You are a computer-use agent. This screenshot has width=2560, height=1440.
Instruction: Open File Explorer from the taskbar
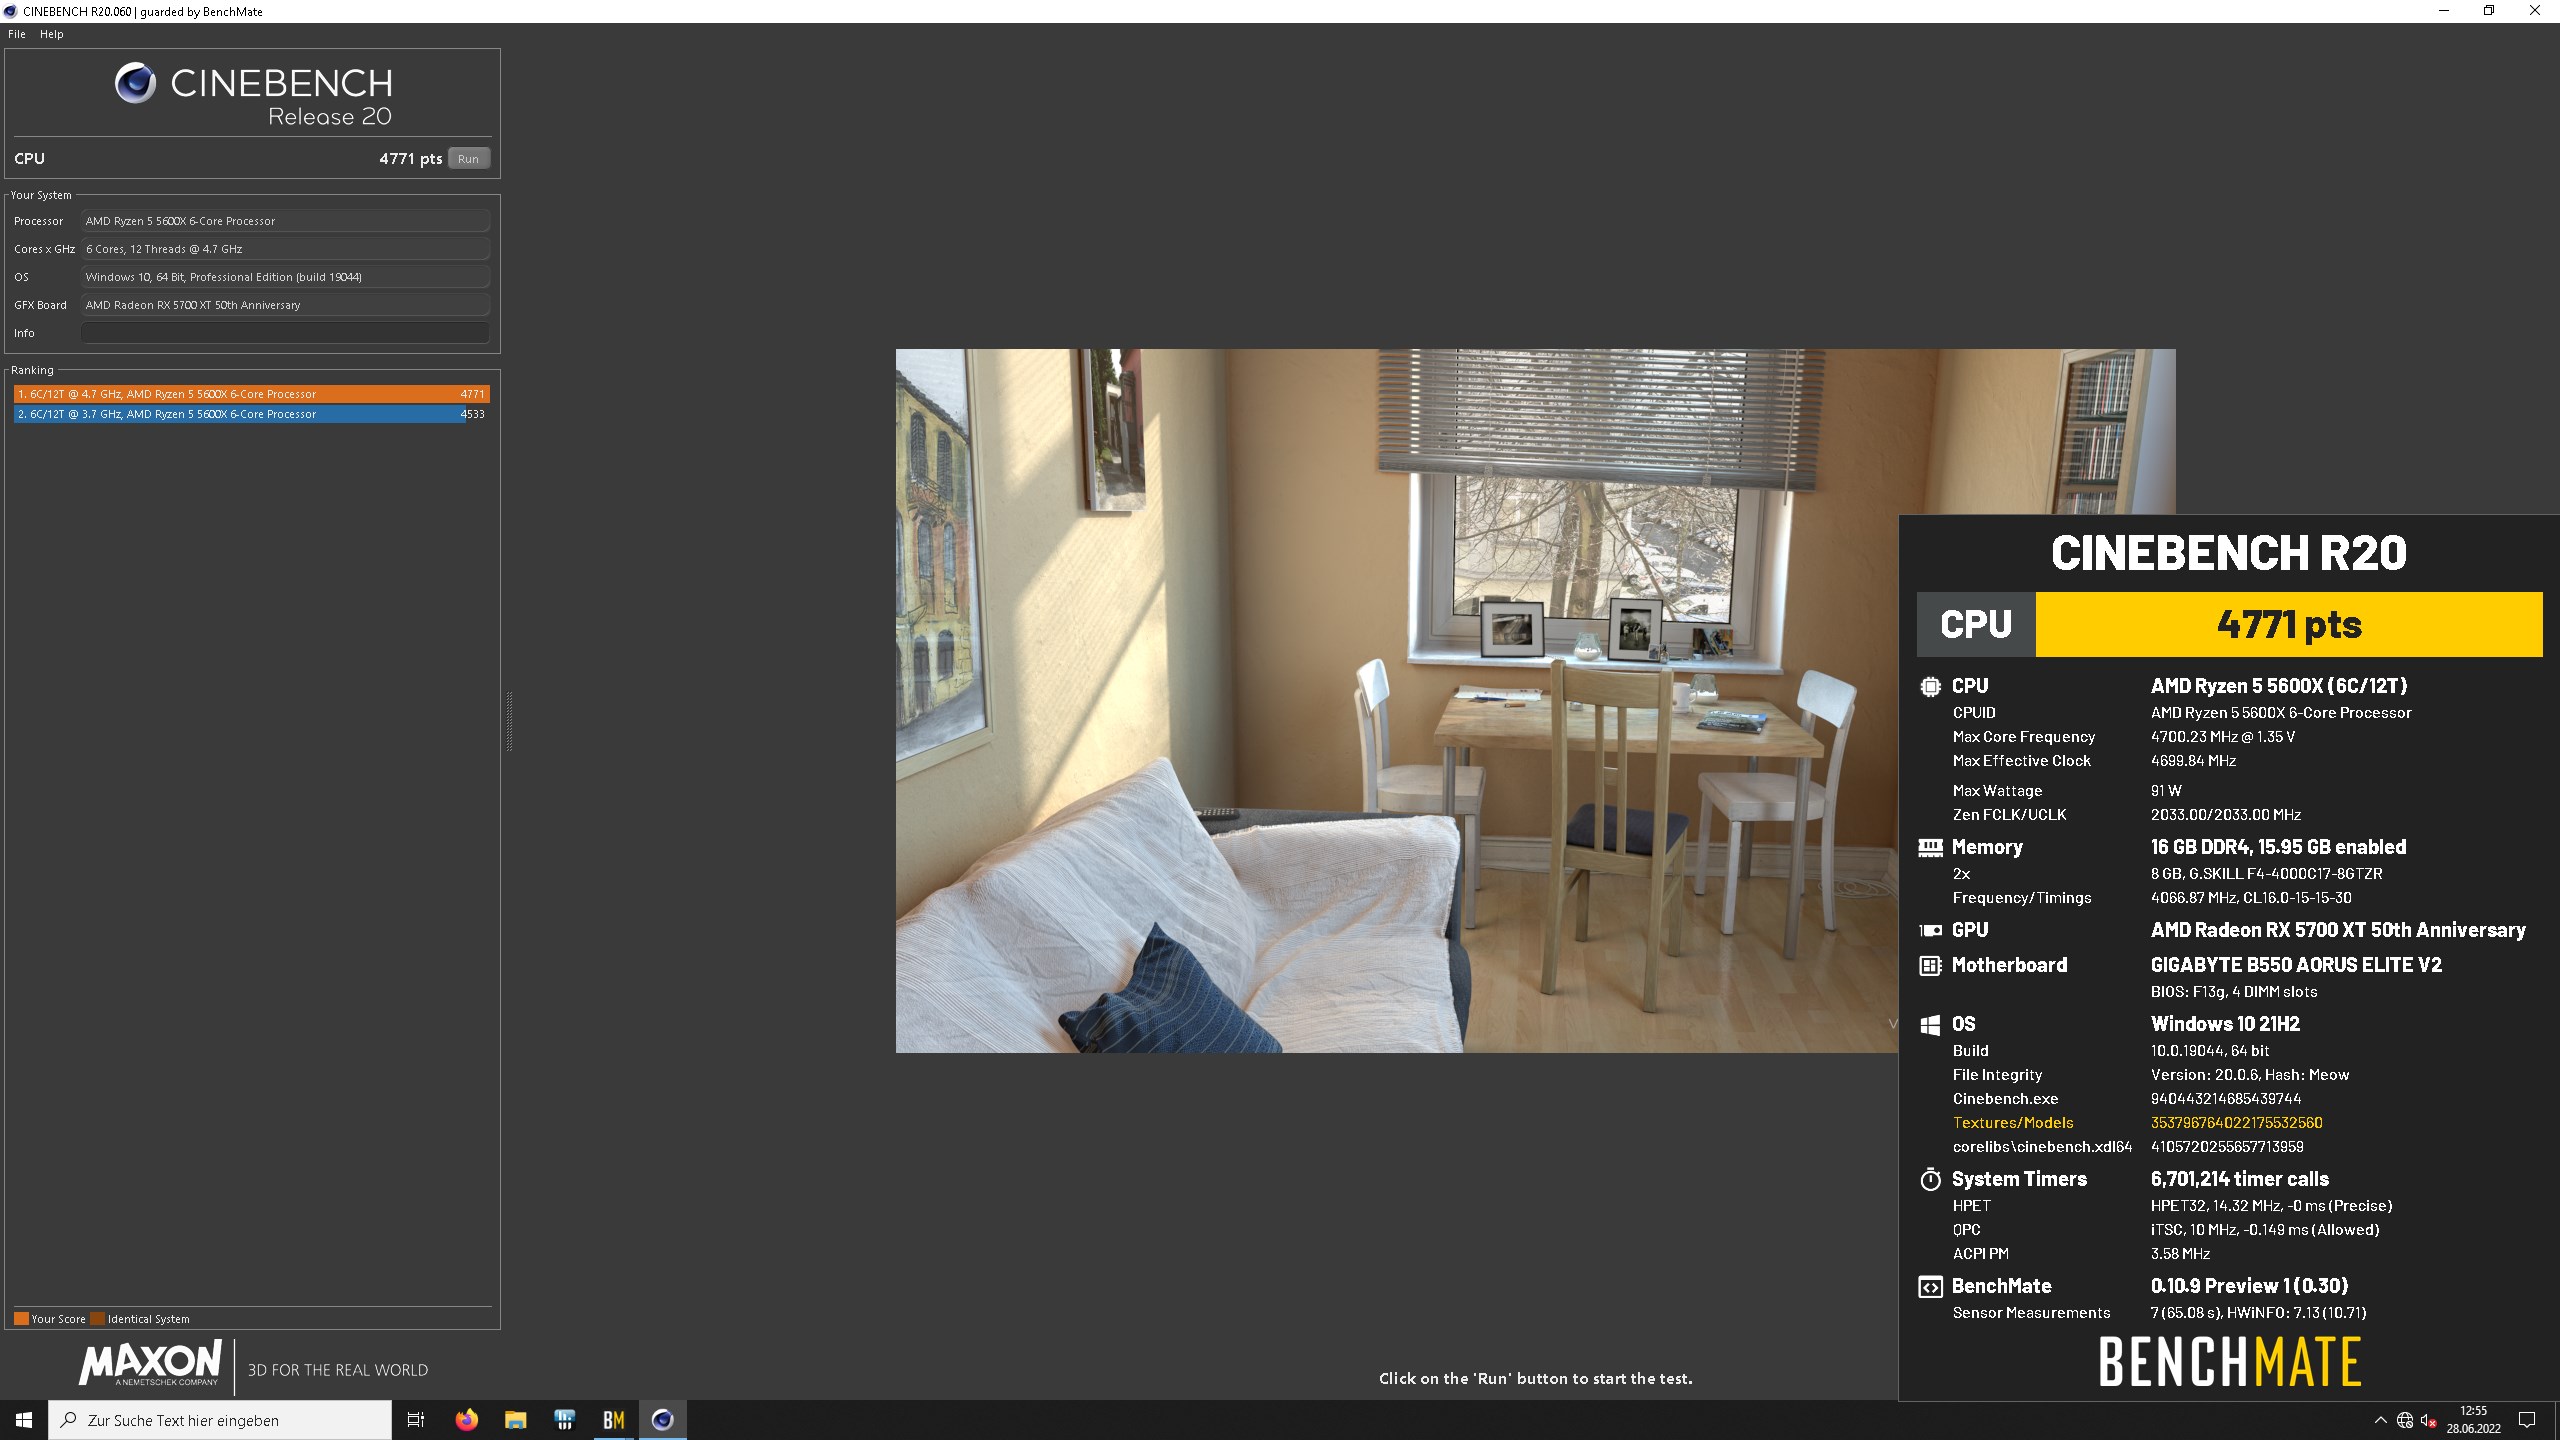tap(516, 1420)
